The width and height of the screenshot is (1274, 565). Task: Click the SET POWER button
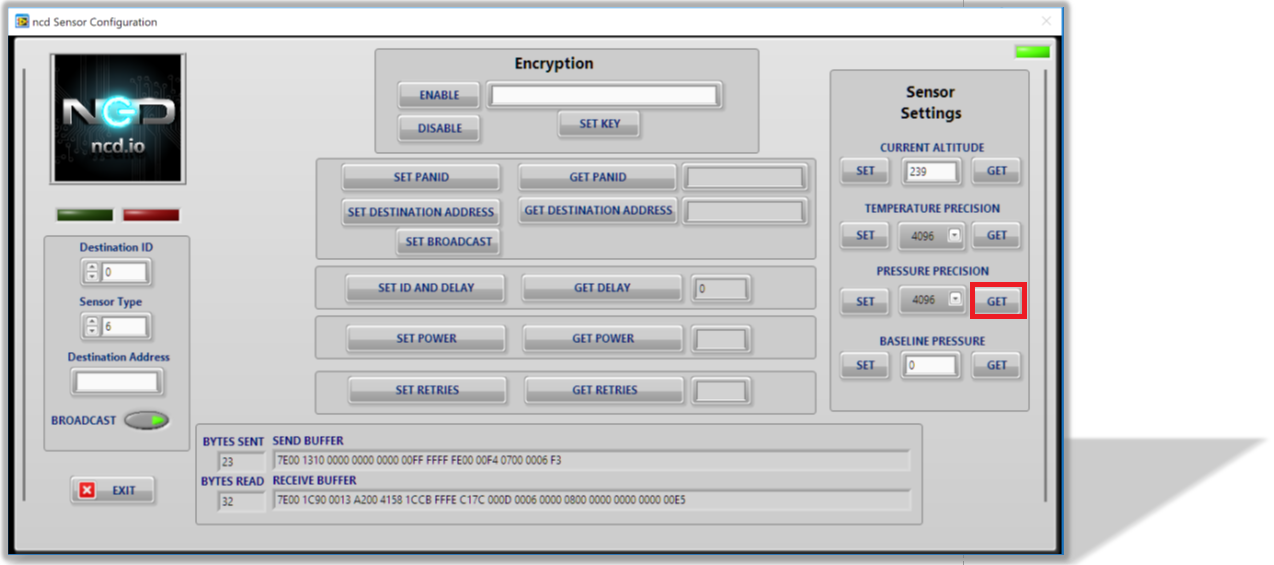point(426,339)
